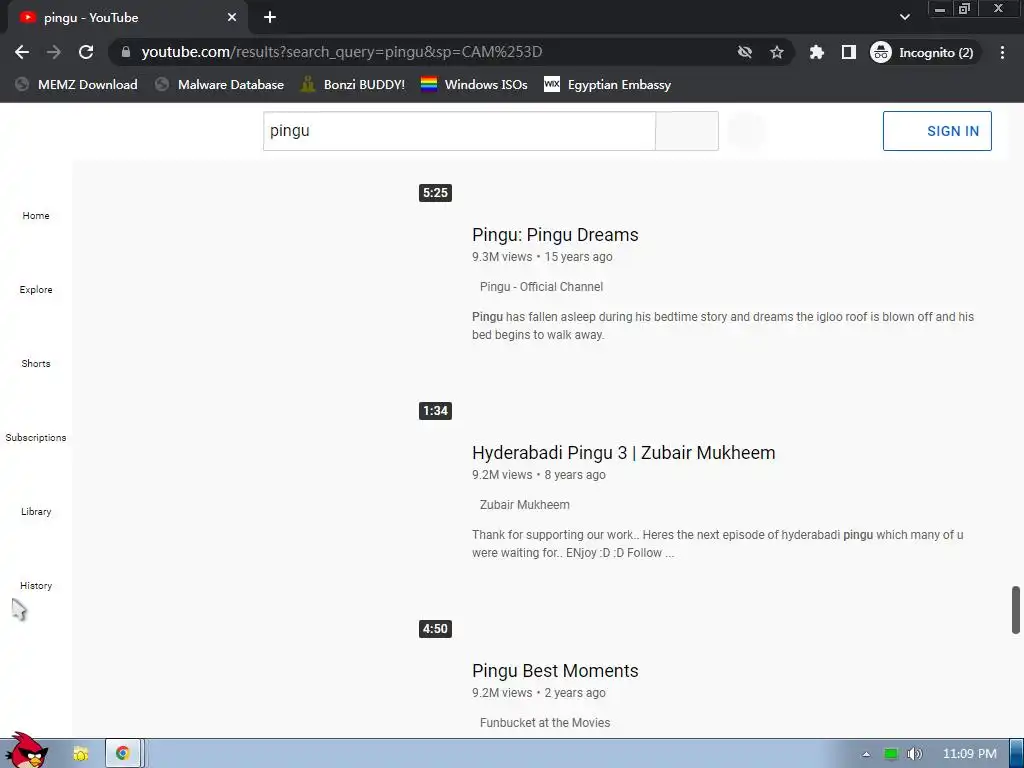The height and width of the screenshot is (768, 1024).
Task: Select the pingu - YouTube tab
Action: [127, 18]
